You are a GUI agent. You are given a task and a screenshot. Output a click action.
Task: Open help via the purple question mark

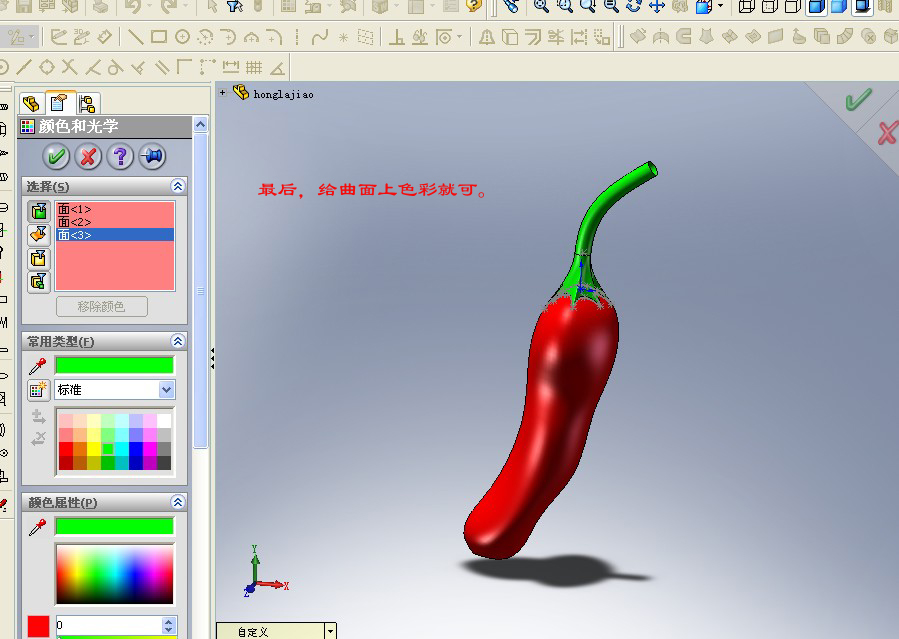pos(120,156)
